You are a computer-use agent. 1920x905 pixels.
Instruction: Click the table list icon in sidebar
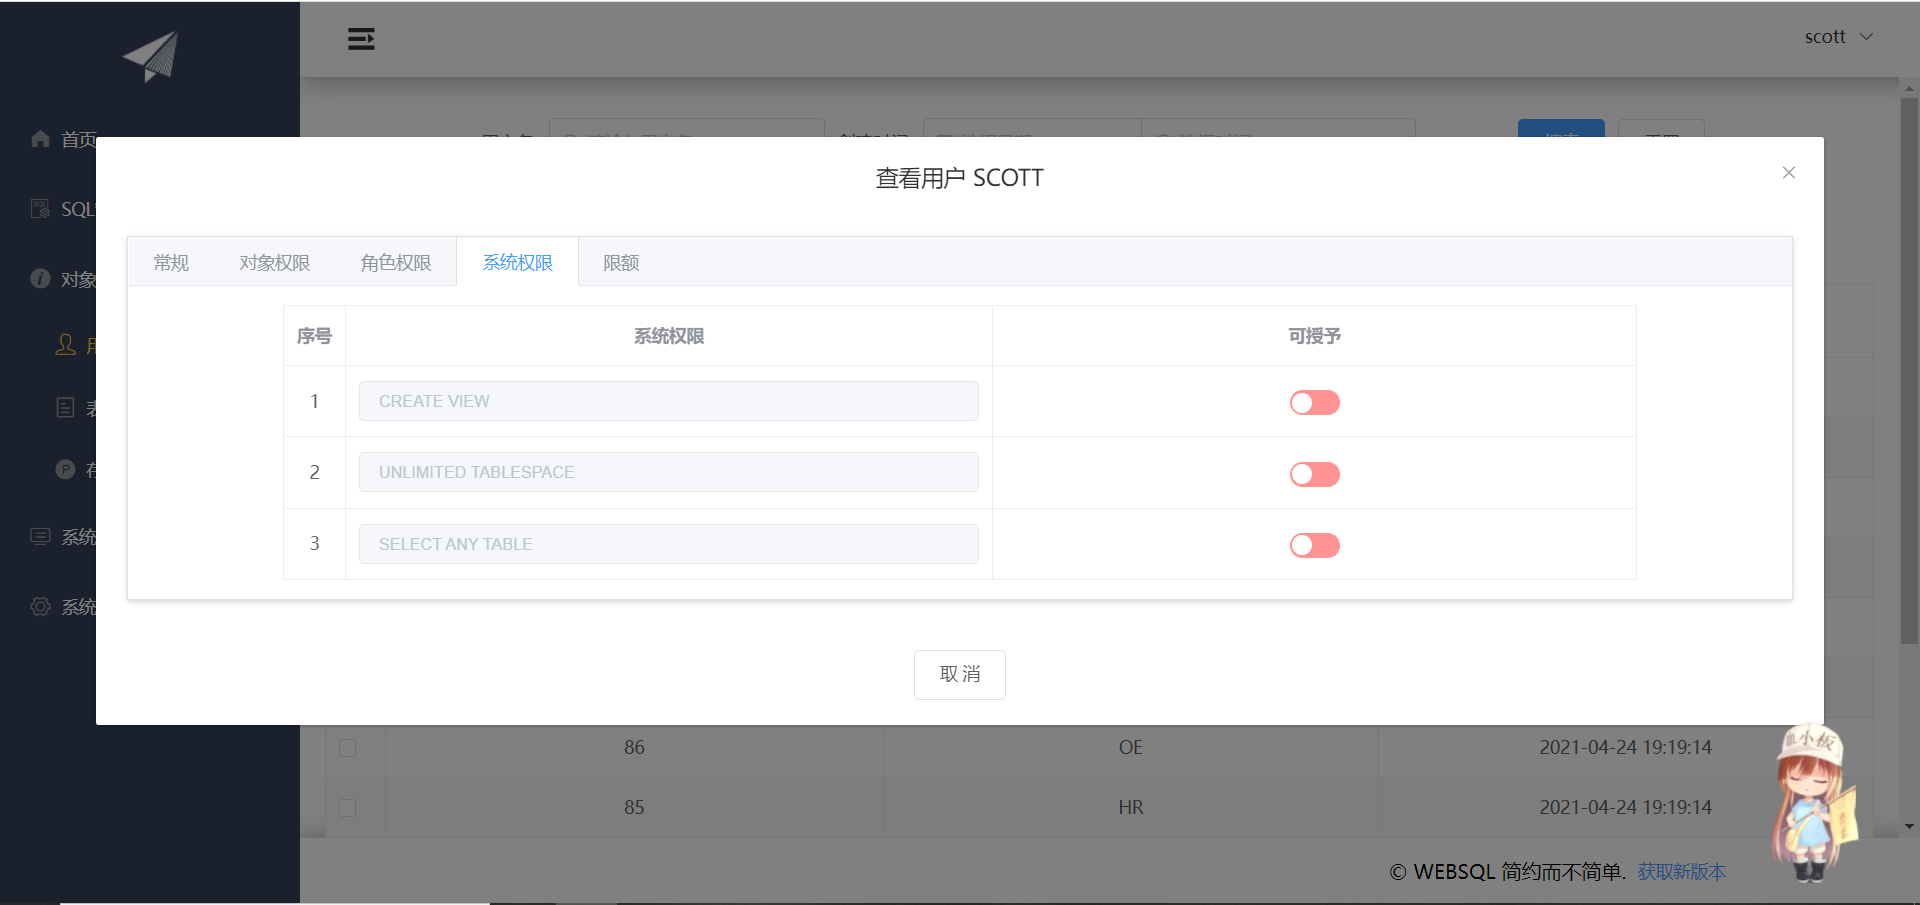[x=65, y=407]
